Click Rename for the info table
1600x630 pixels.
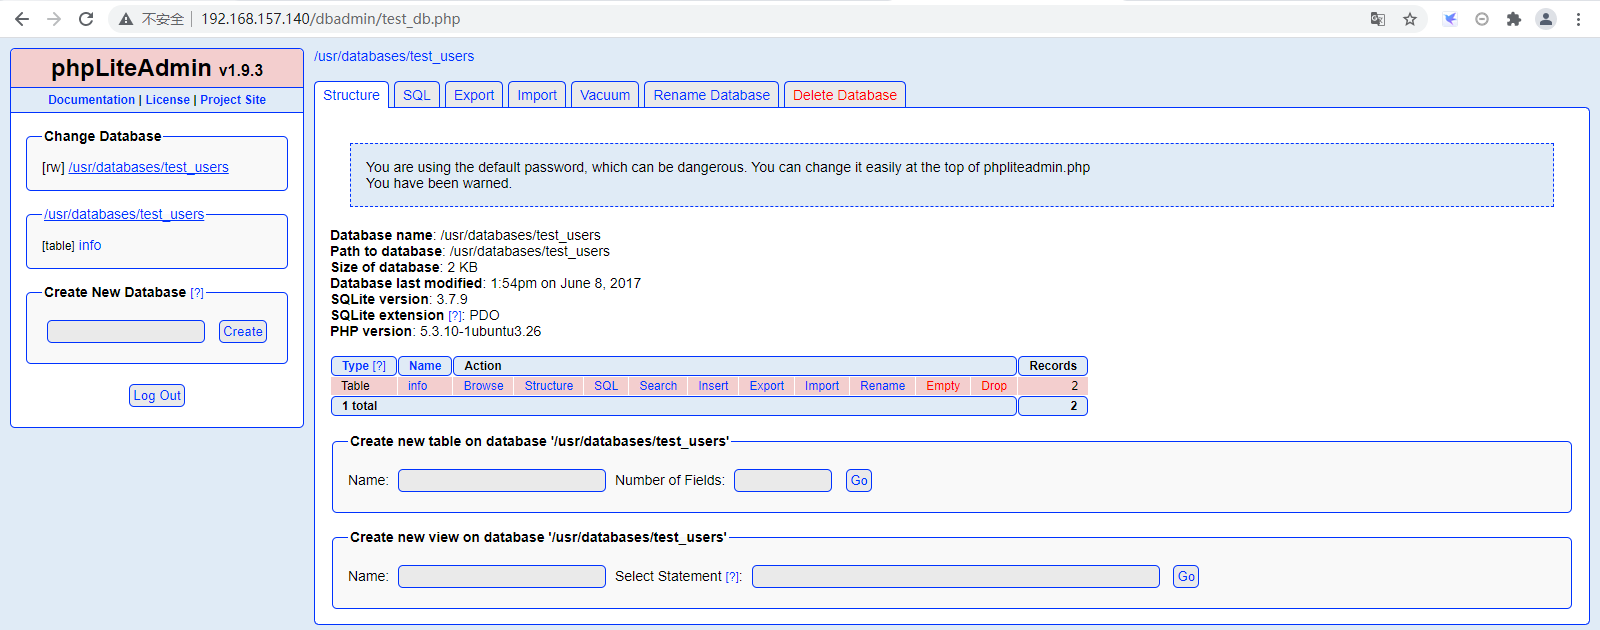tap(883, 386)
